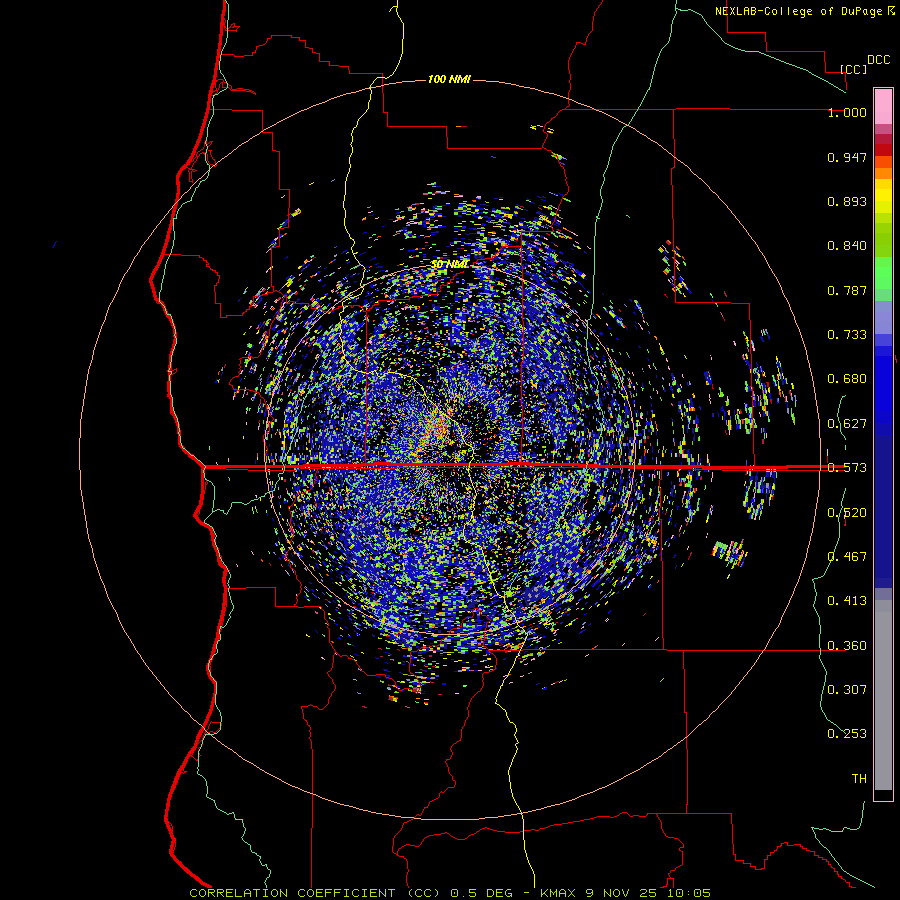Pick the lavender color bar segment
This screenshot has height=900, width=900.
[883, 317]
